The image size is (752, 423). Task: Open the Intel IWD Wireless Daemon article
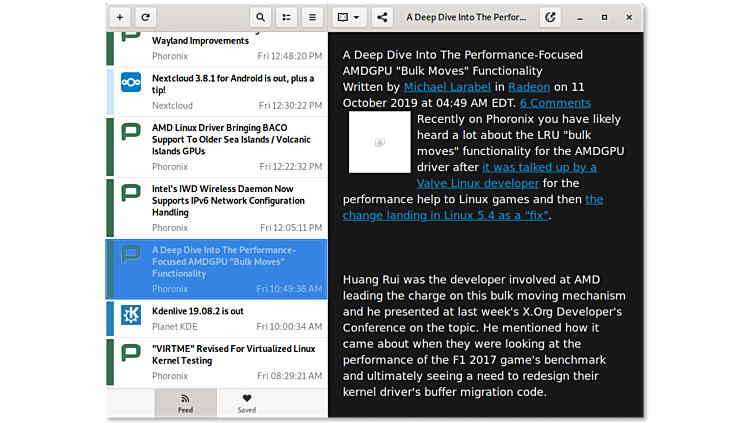222,200
